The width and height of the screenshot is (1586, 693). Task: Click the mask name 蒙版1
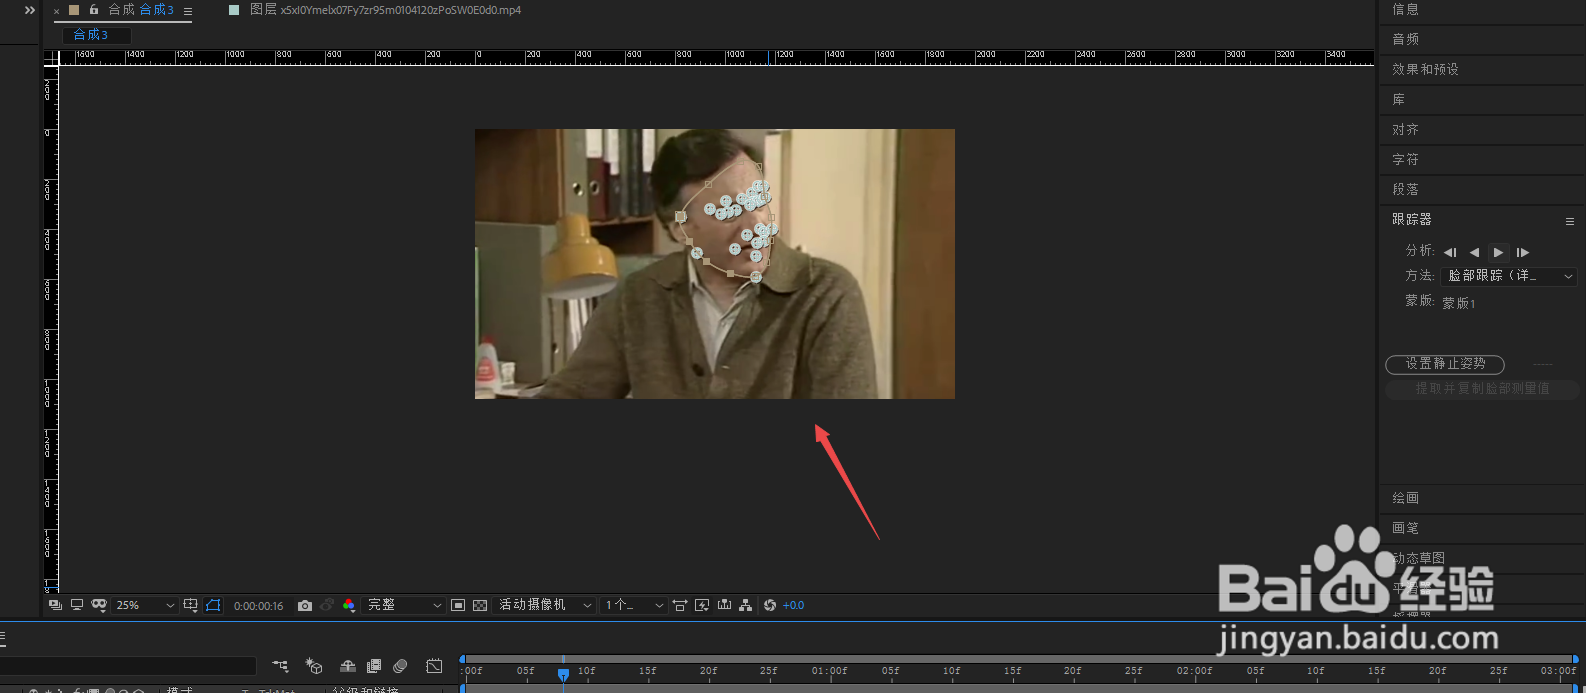[x=1459, y=303]
